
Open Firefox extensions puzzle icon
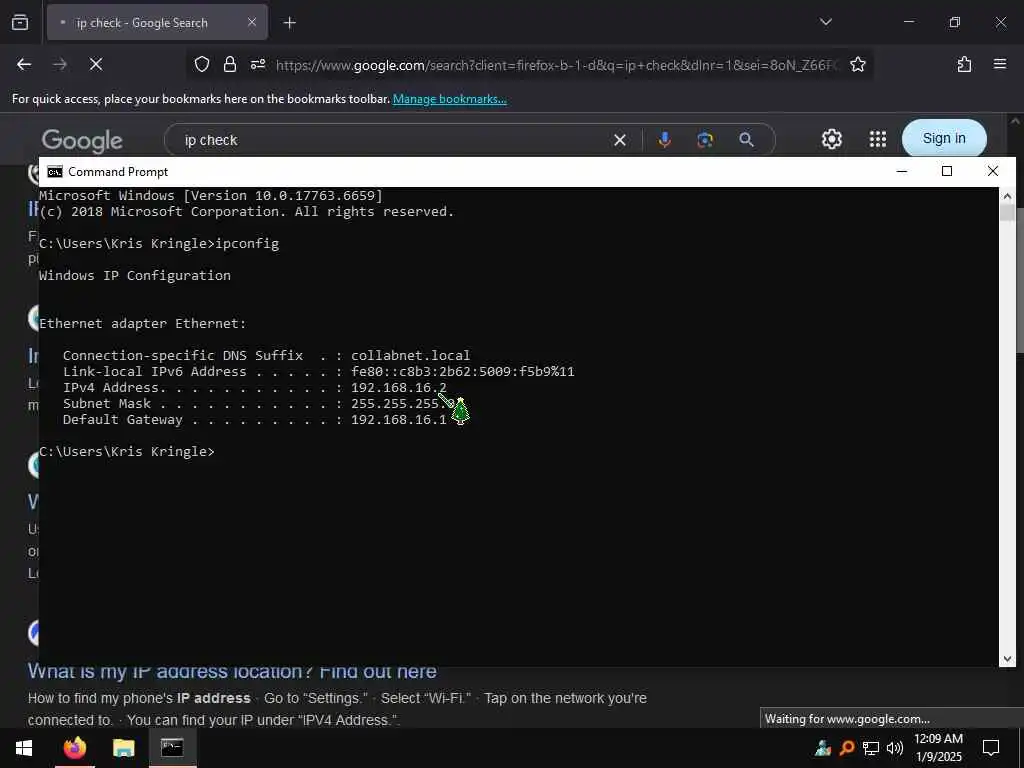click(x=965, y=64)
